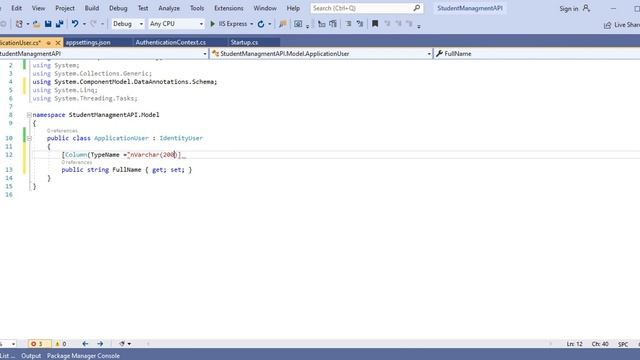This screenshot has height=360, width=640.
Task: Click the StudentManagmentAPI solution name label
Action: (x=470, y=8)
